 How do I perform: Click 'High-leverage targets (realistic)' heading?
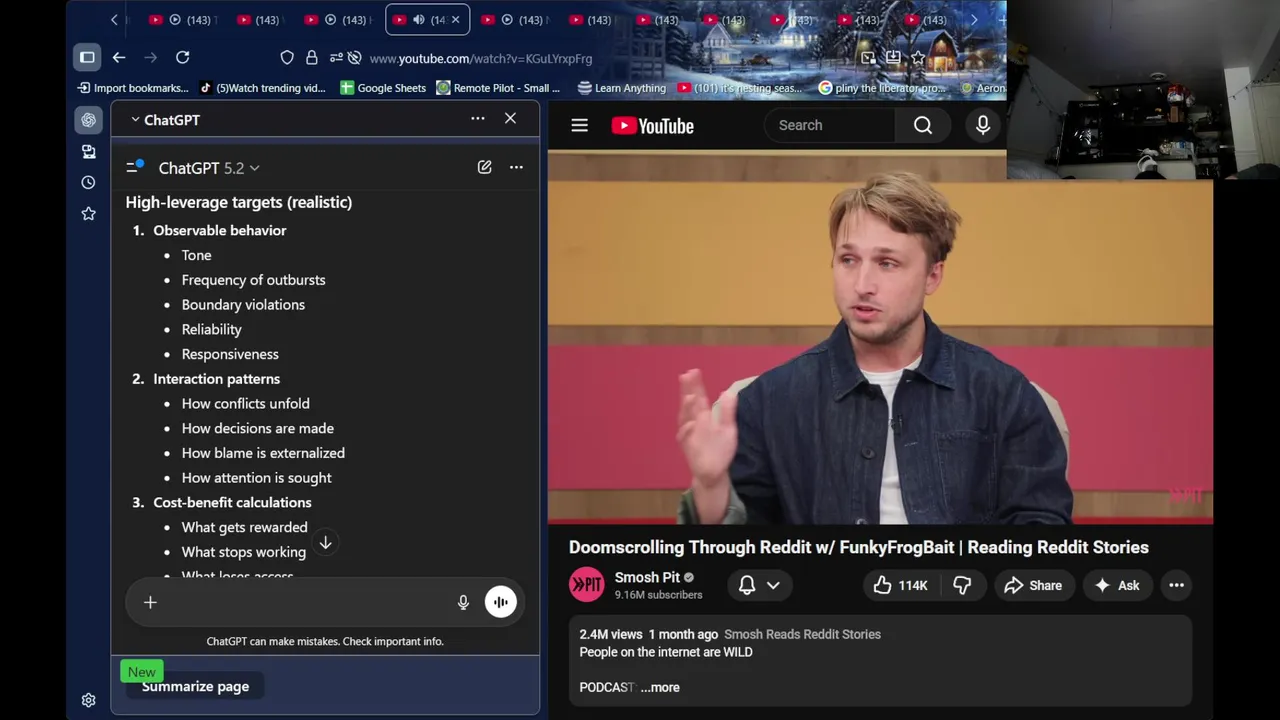[x=239, y=202]
